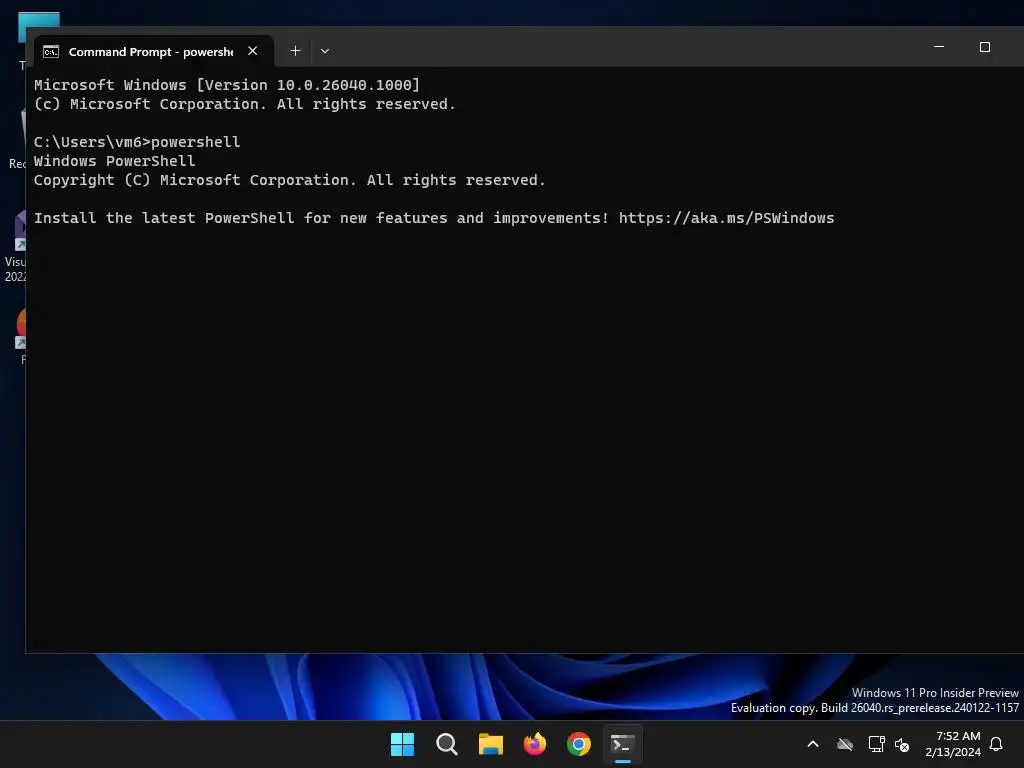Screen dimensions: 1024x768
Task: Click the Microsoft Windows version line
Action: point(227,85)
